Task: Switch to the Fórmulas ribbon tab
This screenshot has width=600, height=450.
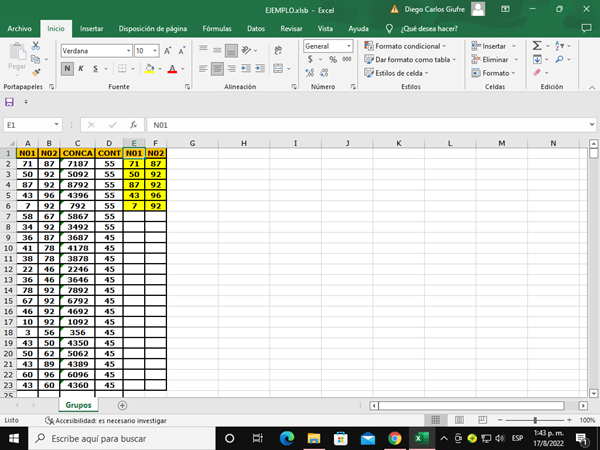Action: click(217, 29)
